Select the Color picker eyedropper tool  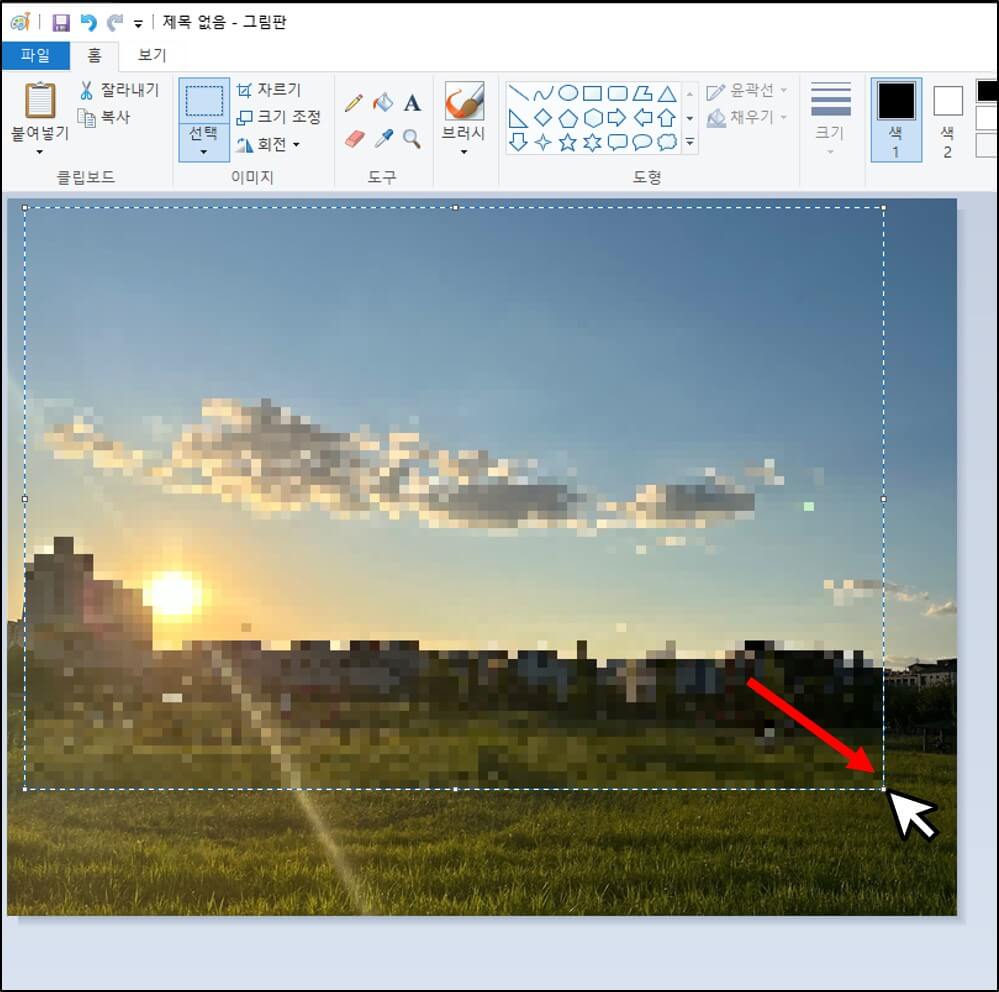384,138
